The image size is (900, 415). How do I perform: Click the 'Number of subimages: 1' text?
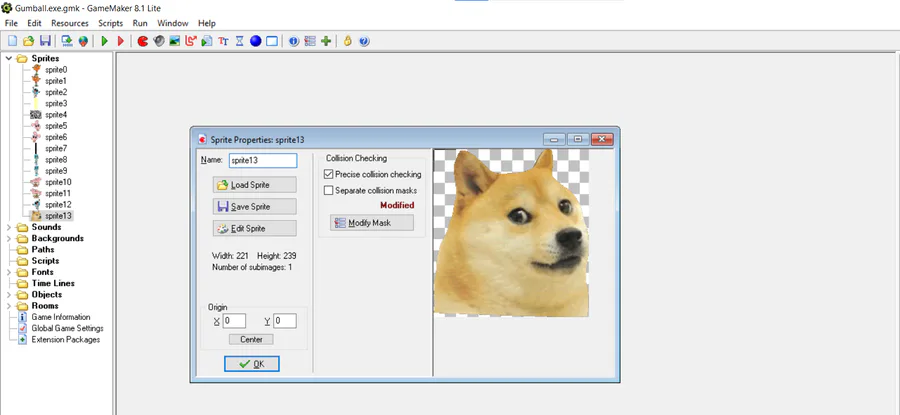[252, 267]
